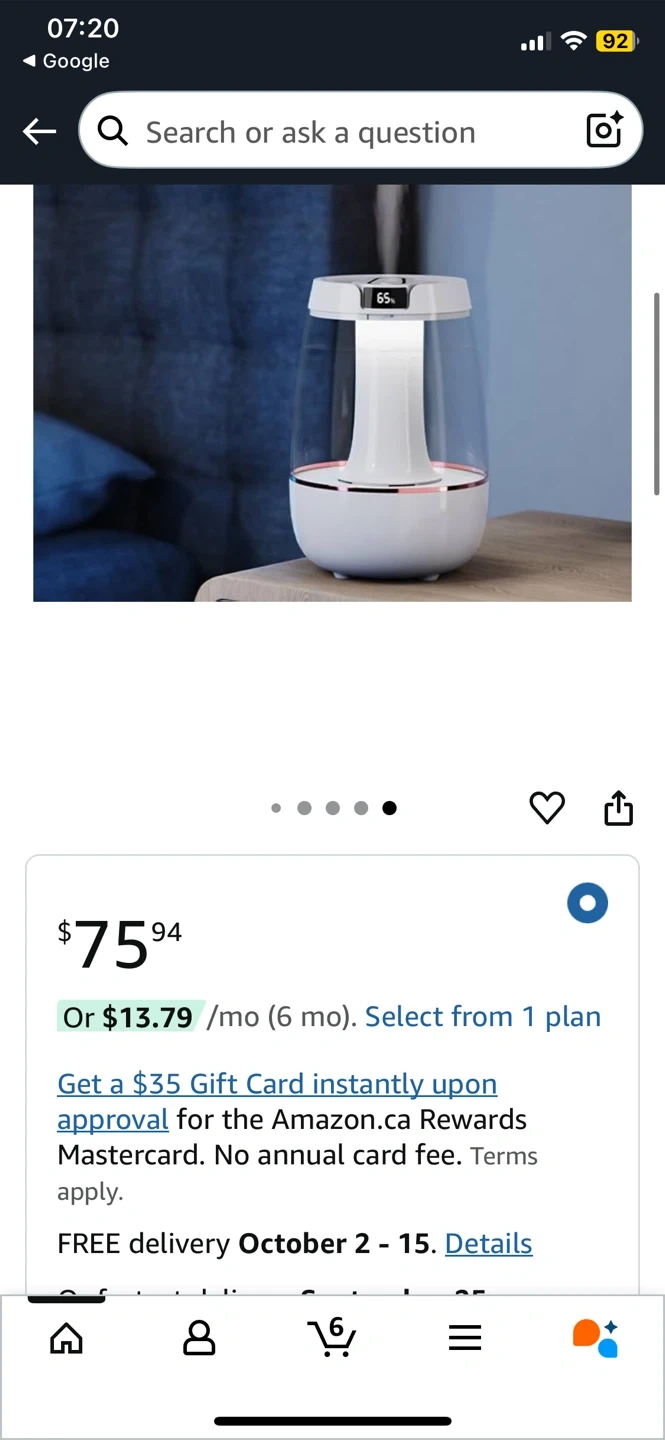Open camera lens visual search
The height and width of the screenshot is (1440, 665).
(604, 131)
